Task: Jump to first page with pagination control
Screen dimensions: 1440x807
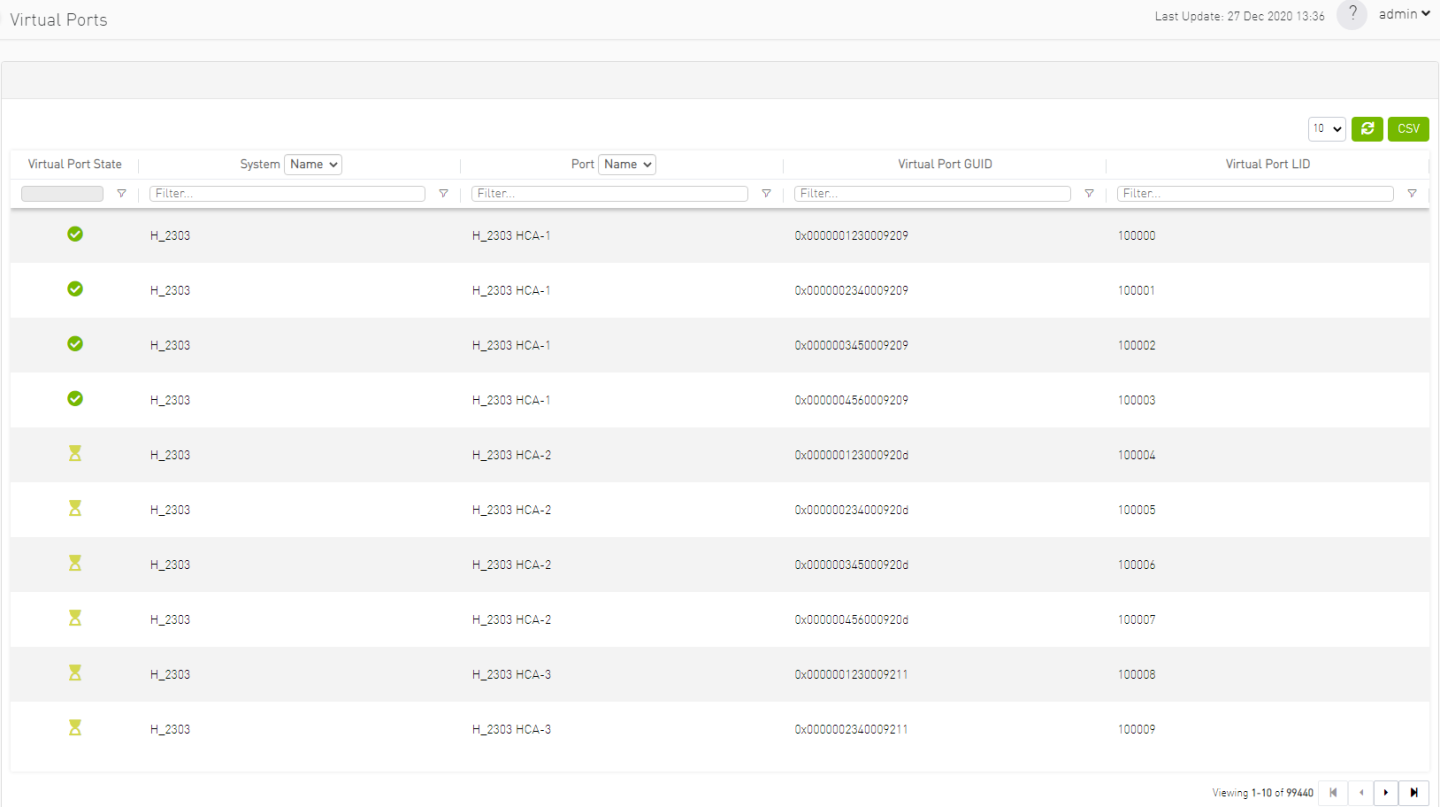Action: 1333,792
